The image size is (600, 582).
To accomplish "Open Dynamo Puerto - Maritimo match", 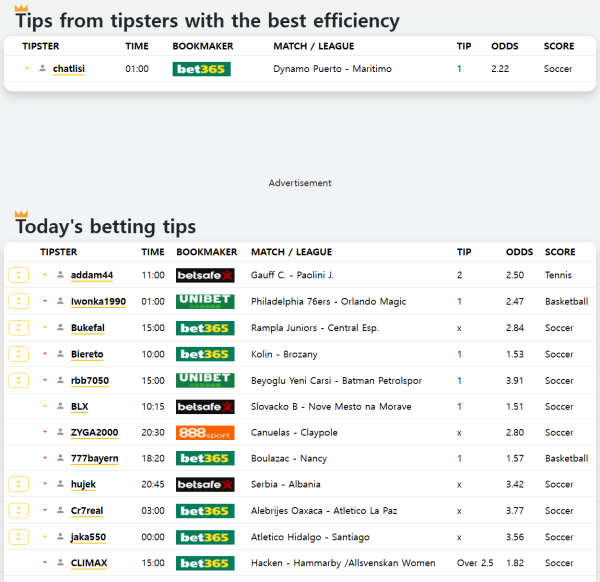I will [x=332, y=69].
